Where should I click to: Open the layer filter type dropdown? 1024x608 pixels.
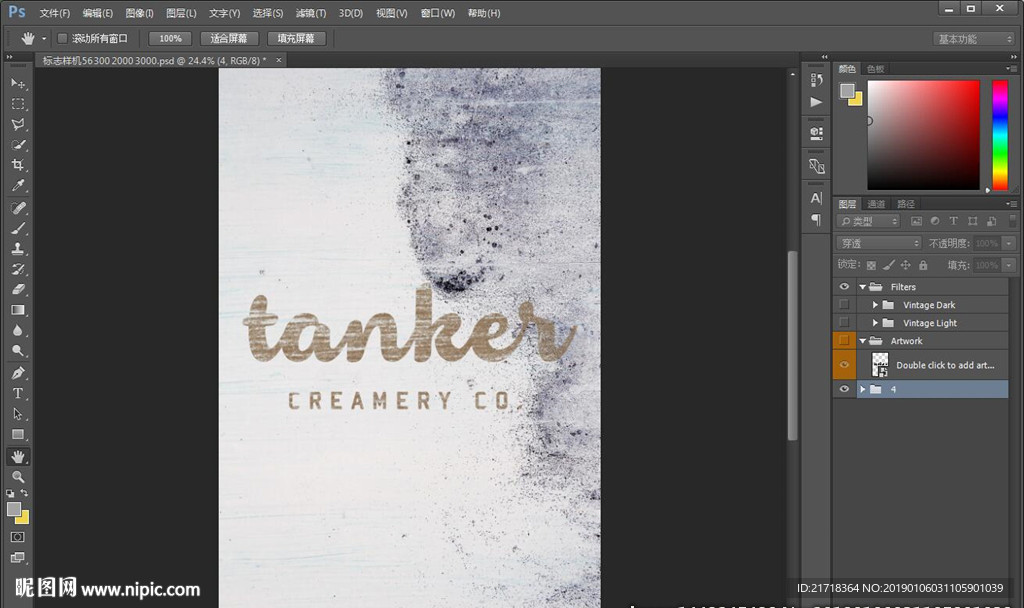(869, 221)
